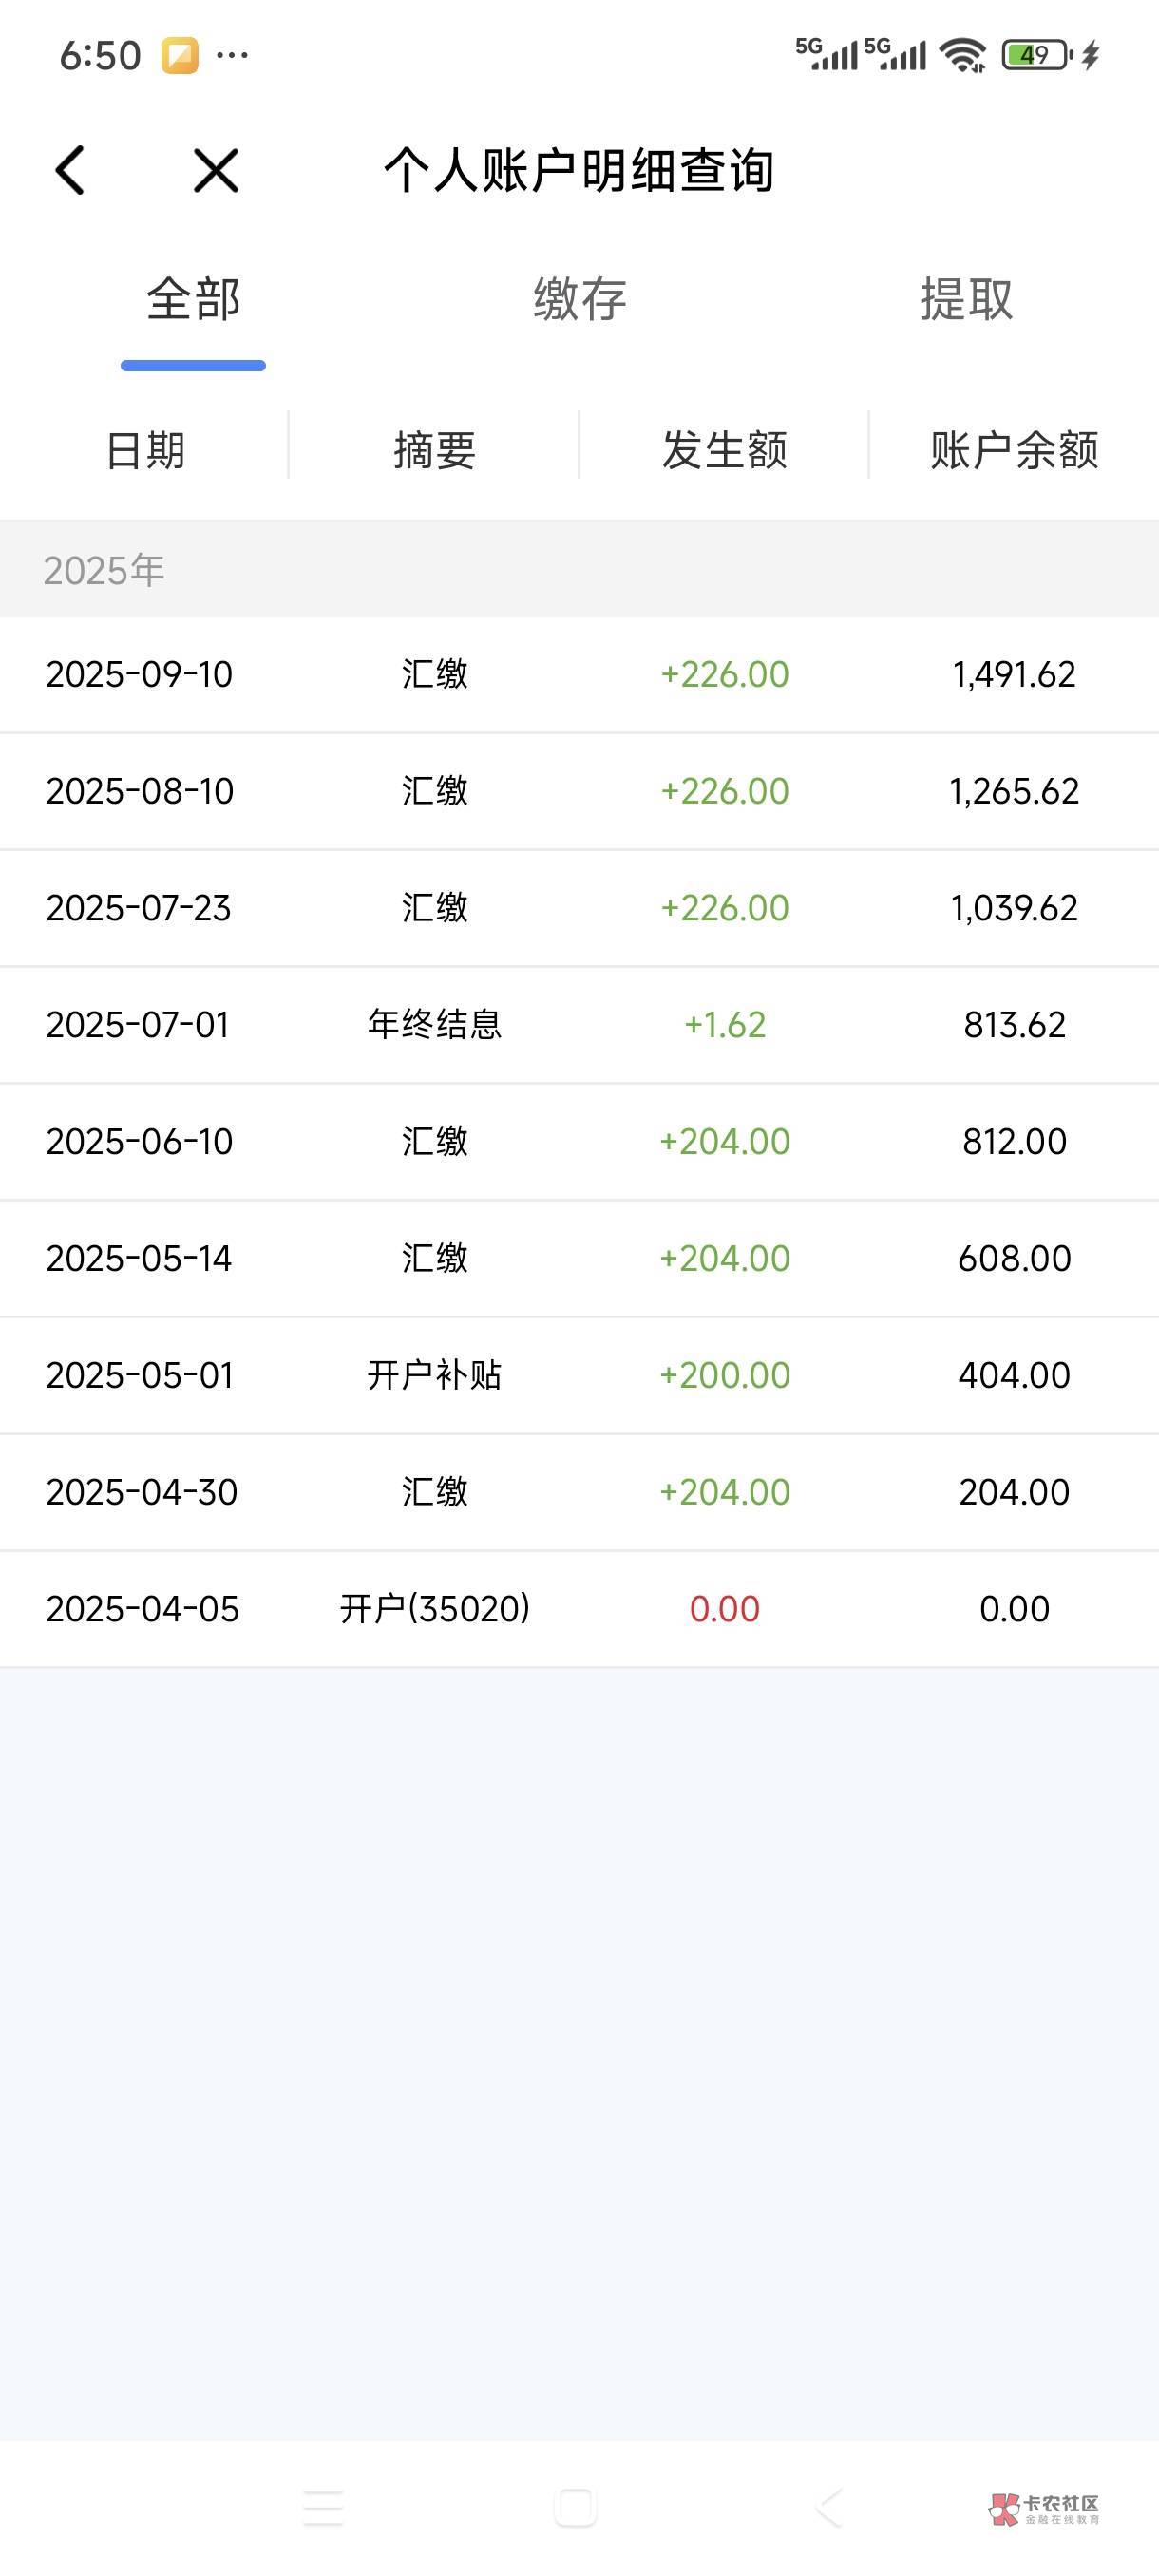Tap the status bar overflow dots
1159x2576 pixels.
point(232,55)
